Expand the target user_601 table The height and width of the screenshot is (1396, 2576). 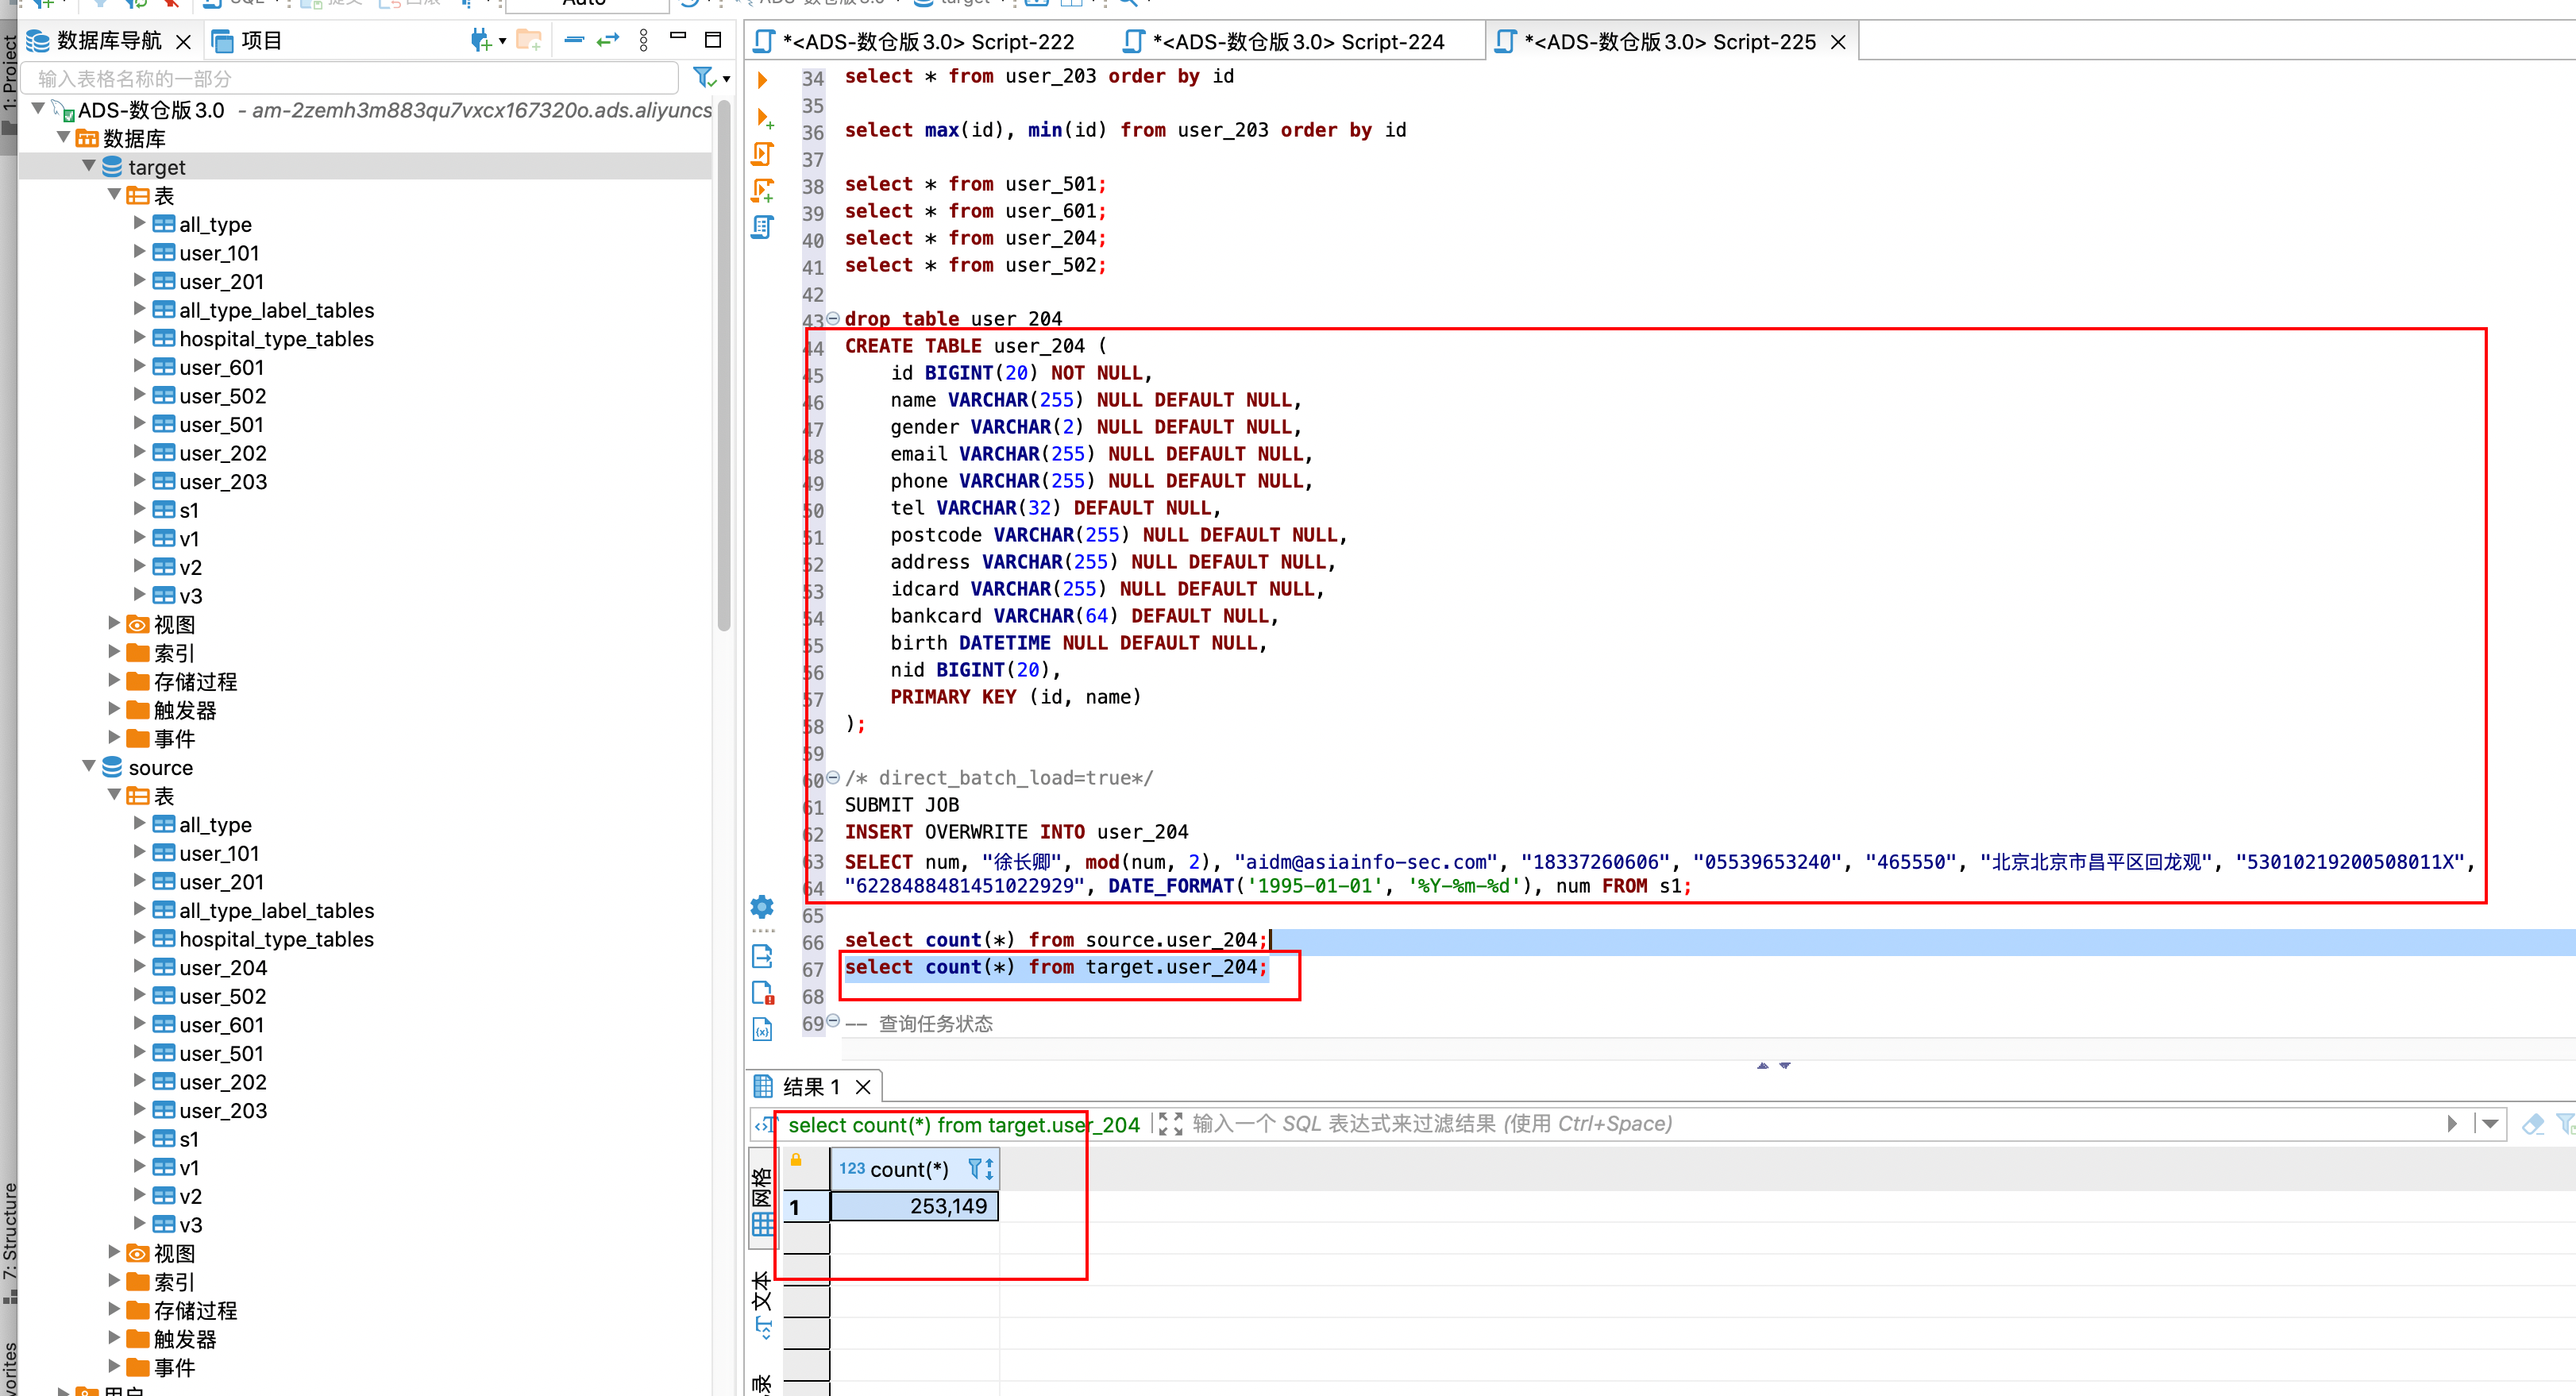coord(139,366)
